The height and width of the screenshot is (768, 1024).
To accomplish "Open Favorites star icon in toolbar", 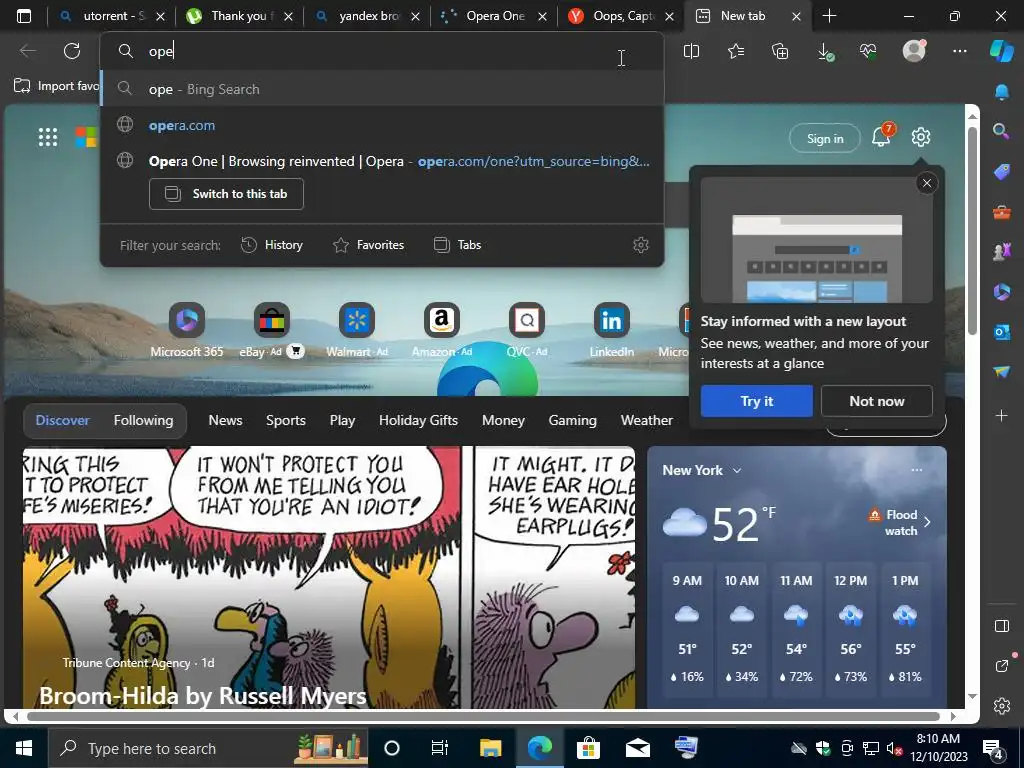I will (736, 51).
